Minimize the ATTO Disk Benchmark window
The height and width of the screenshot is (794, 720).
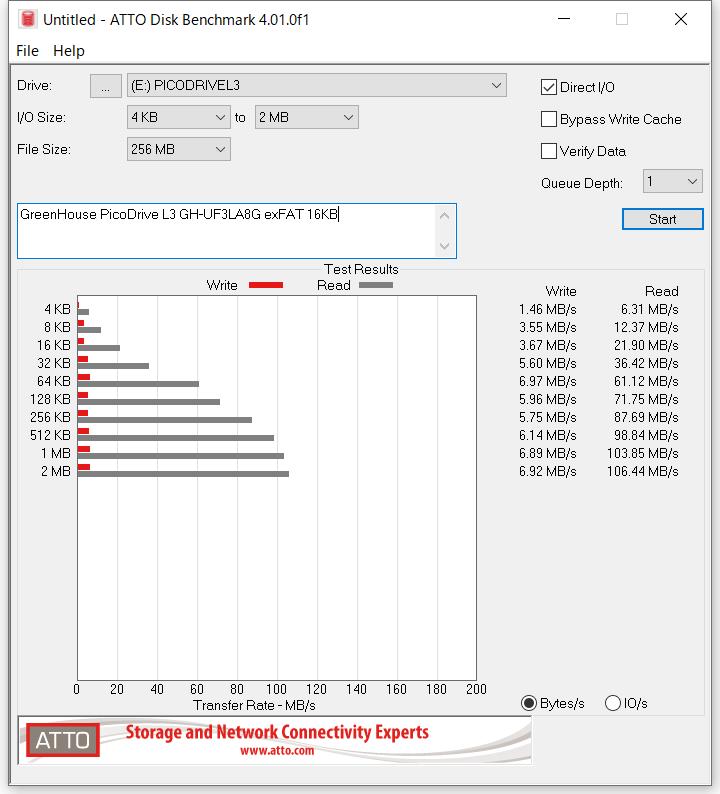click(564, 19)
